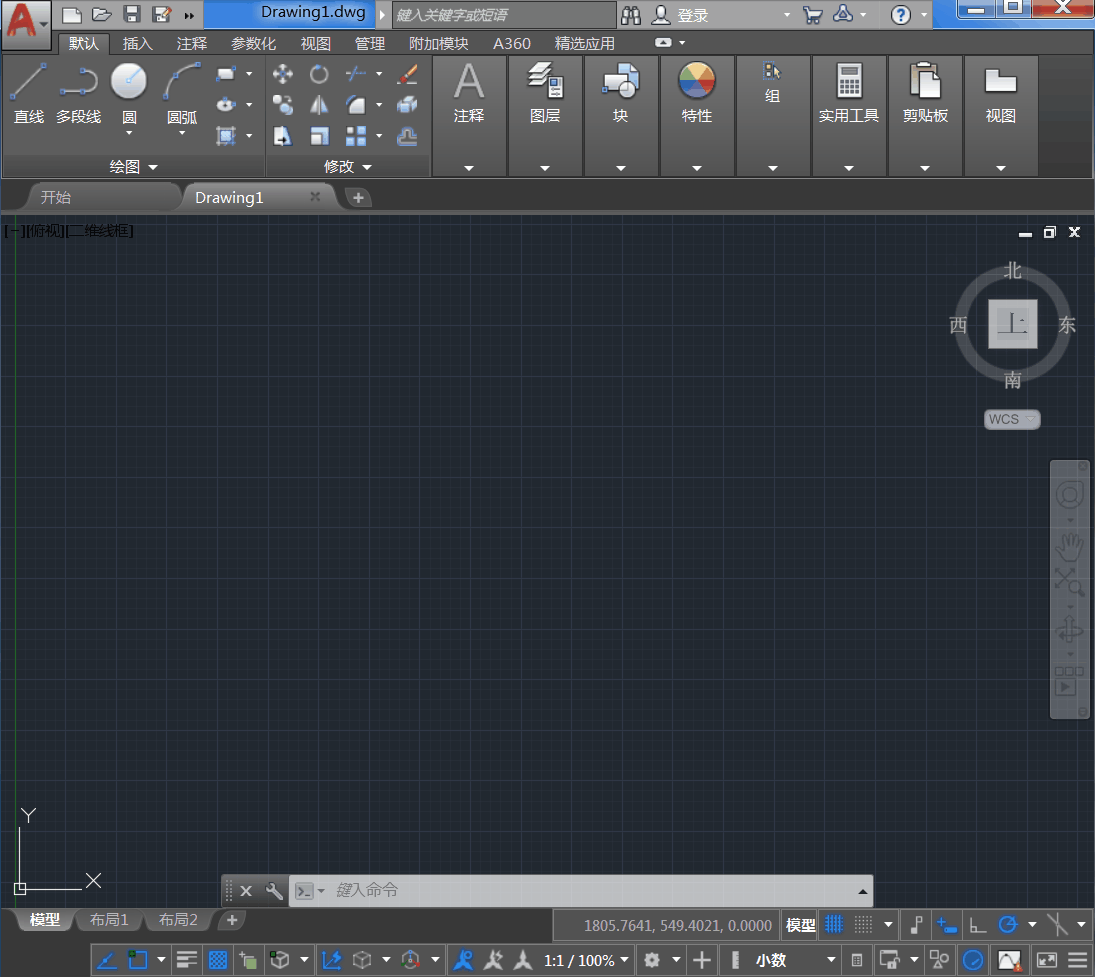The height and width of the screenshot is (977, 1095).
Task: Toggle dynamic input in status bar
Action: click(946, 925)
